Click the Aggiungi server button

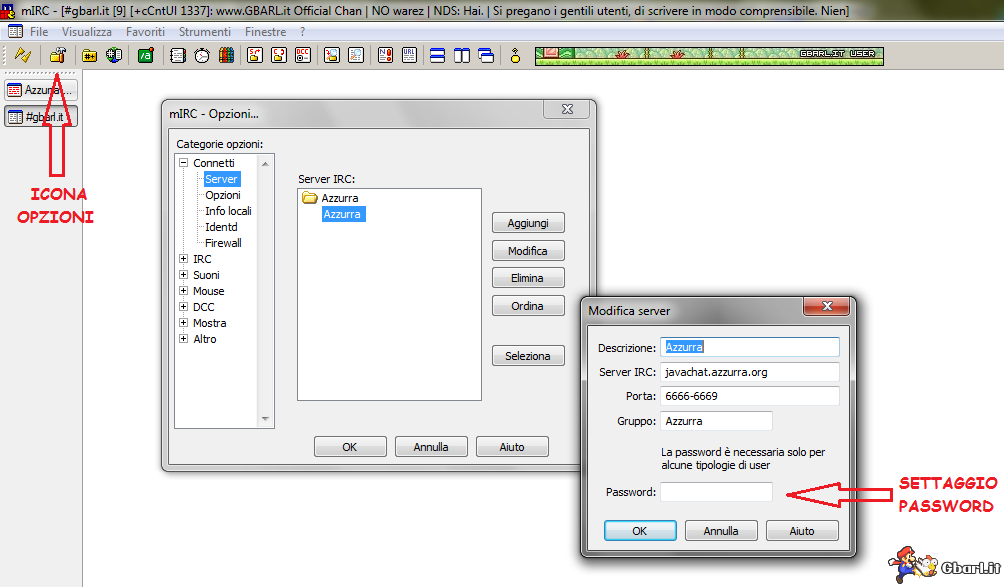pyautogui.click(x=528, y=223)
